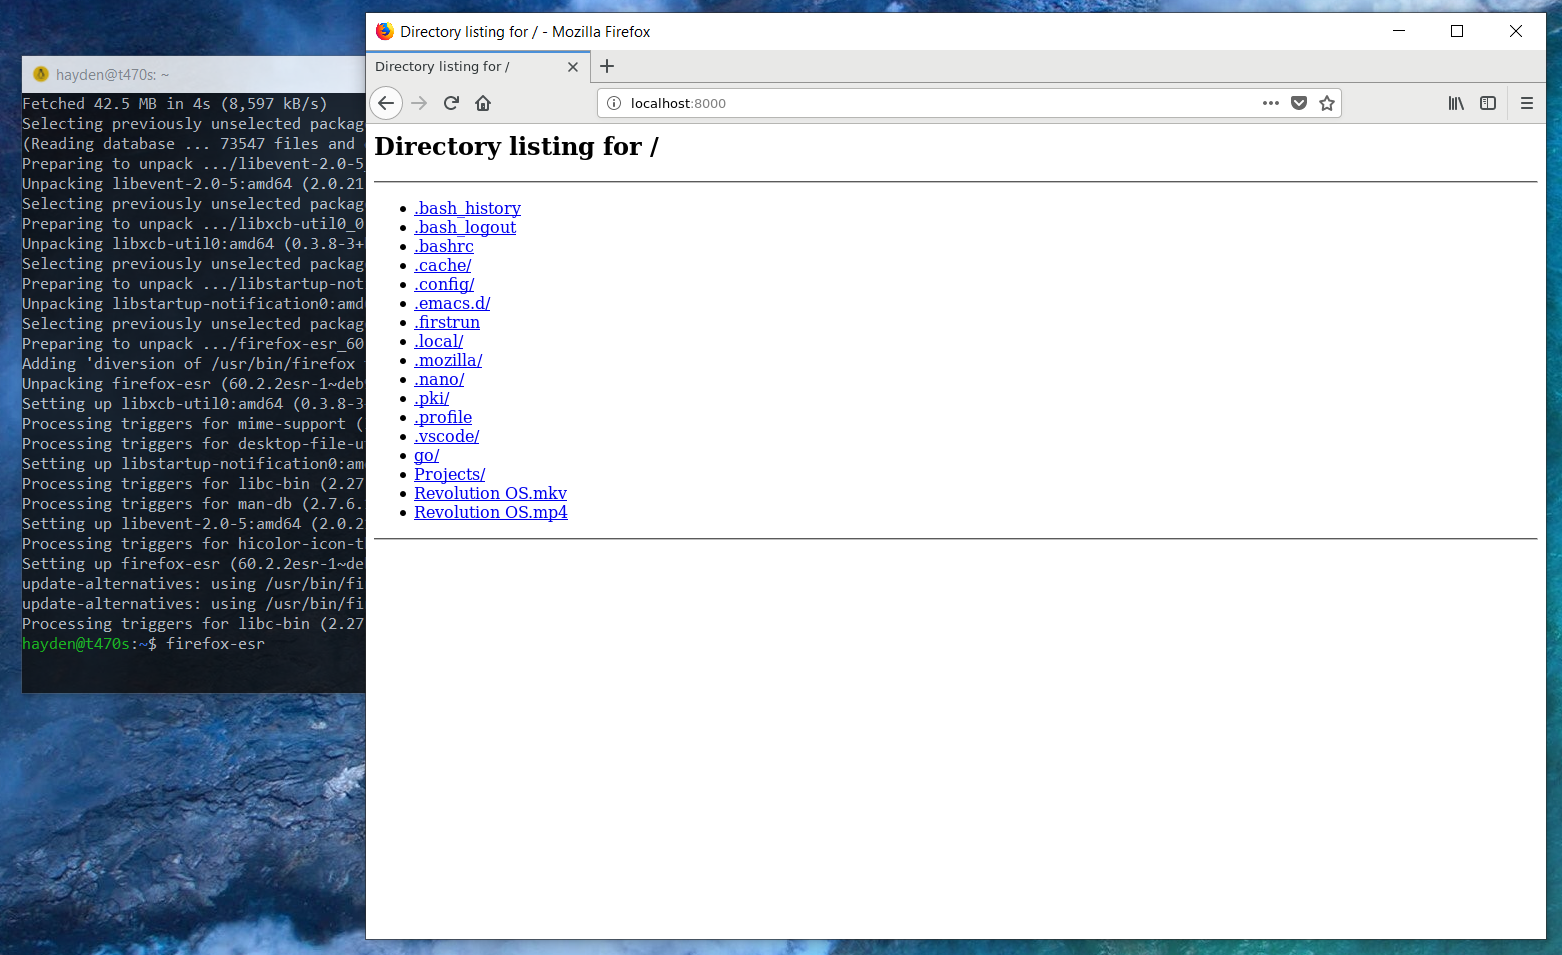The image size is (1562, 955).
Task: Open the go/ directory link
Action: click(426, 455)
